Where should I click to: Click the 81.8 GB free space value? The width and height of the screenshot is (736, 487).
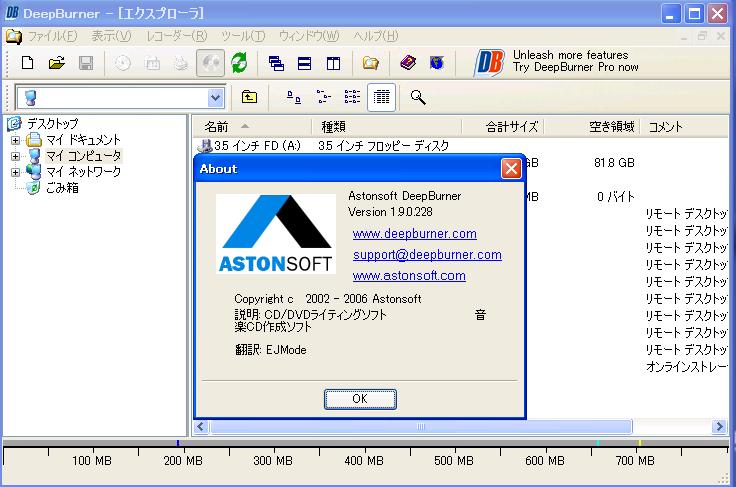(614, 163)
